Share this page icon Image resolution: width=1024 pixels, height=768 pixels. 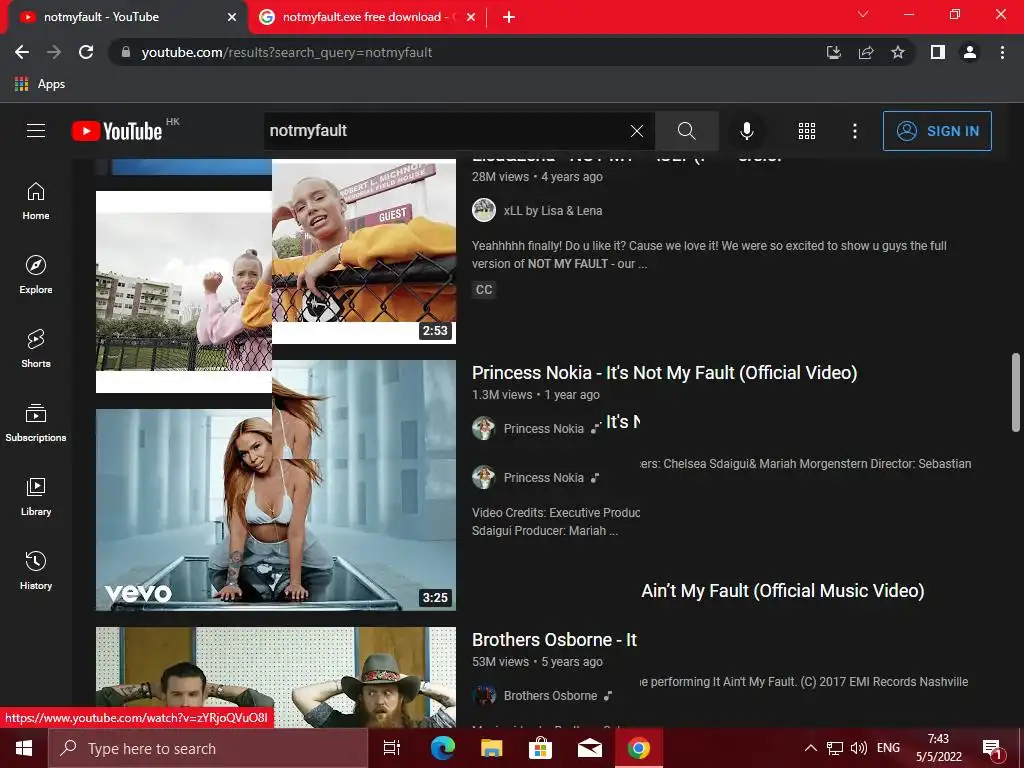click(x=866, y=52)
